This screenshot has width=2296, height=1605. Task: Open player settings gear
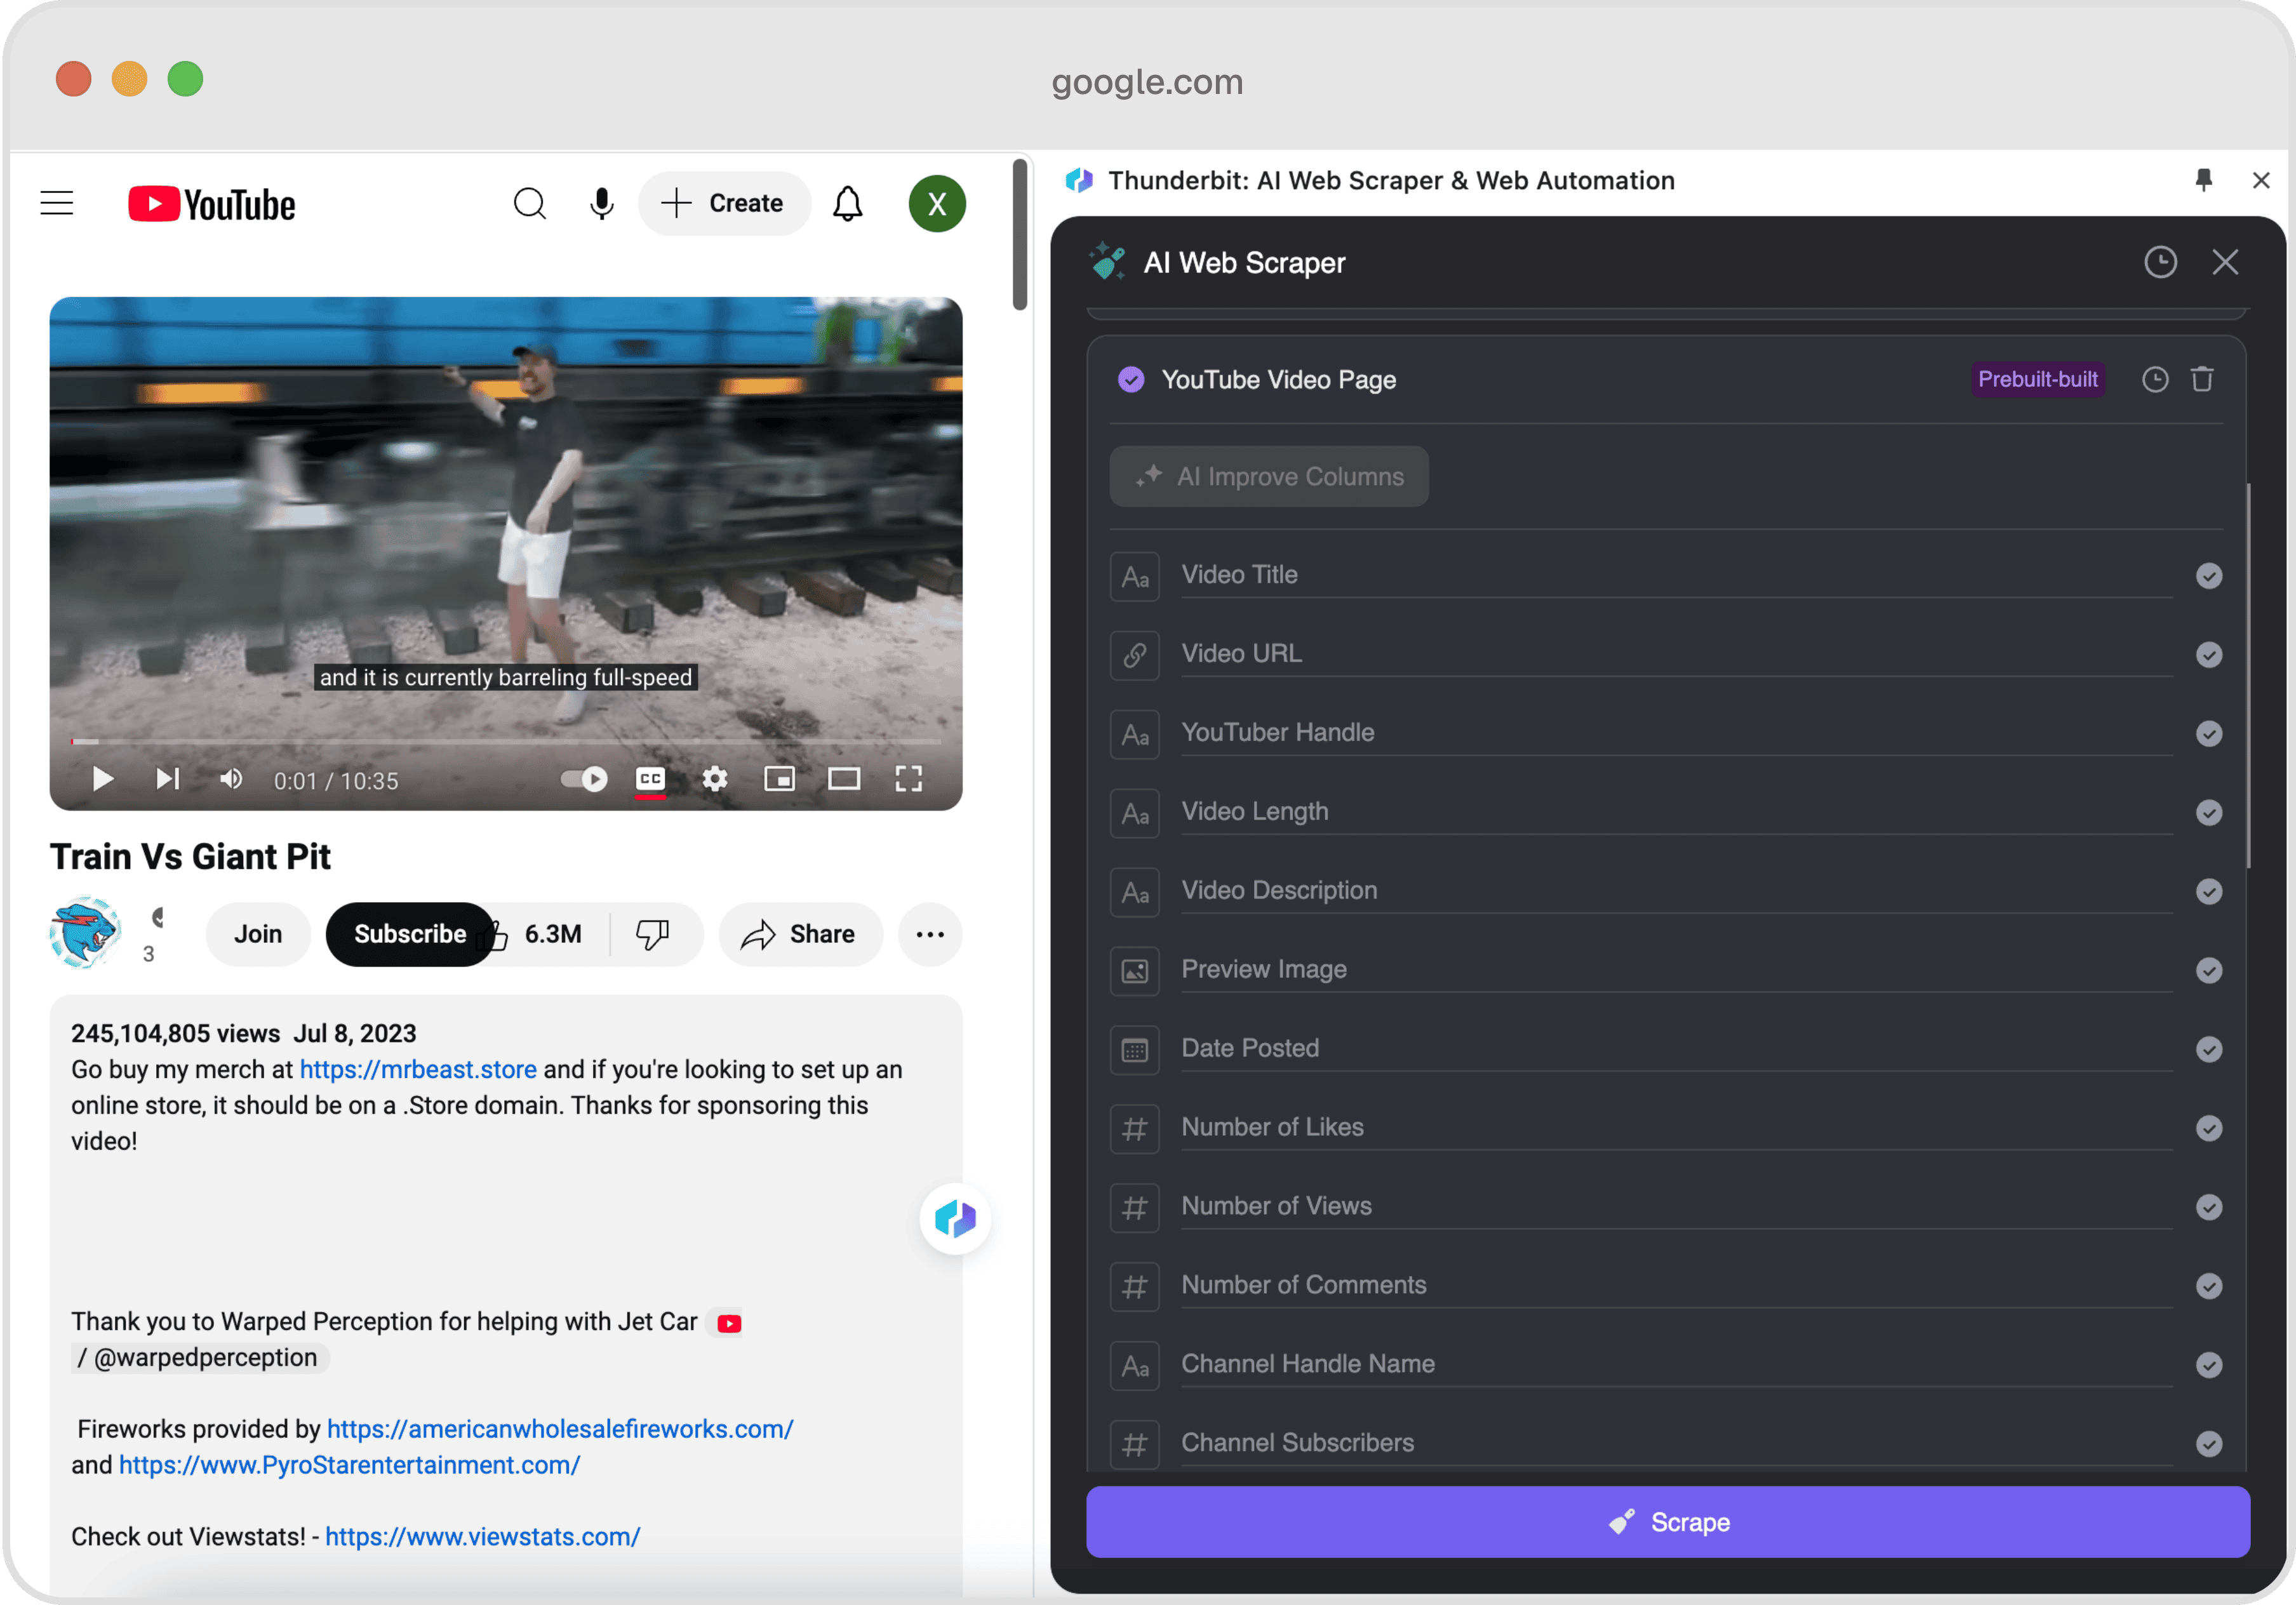[714, 779]
